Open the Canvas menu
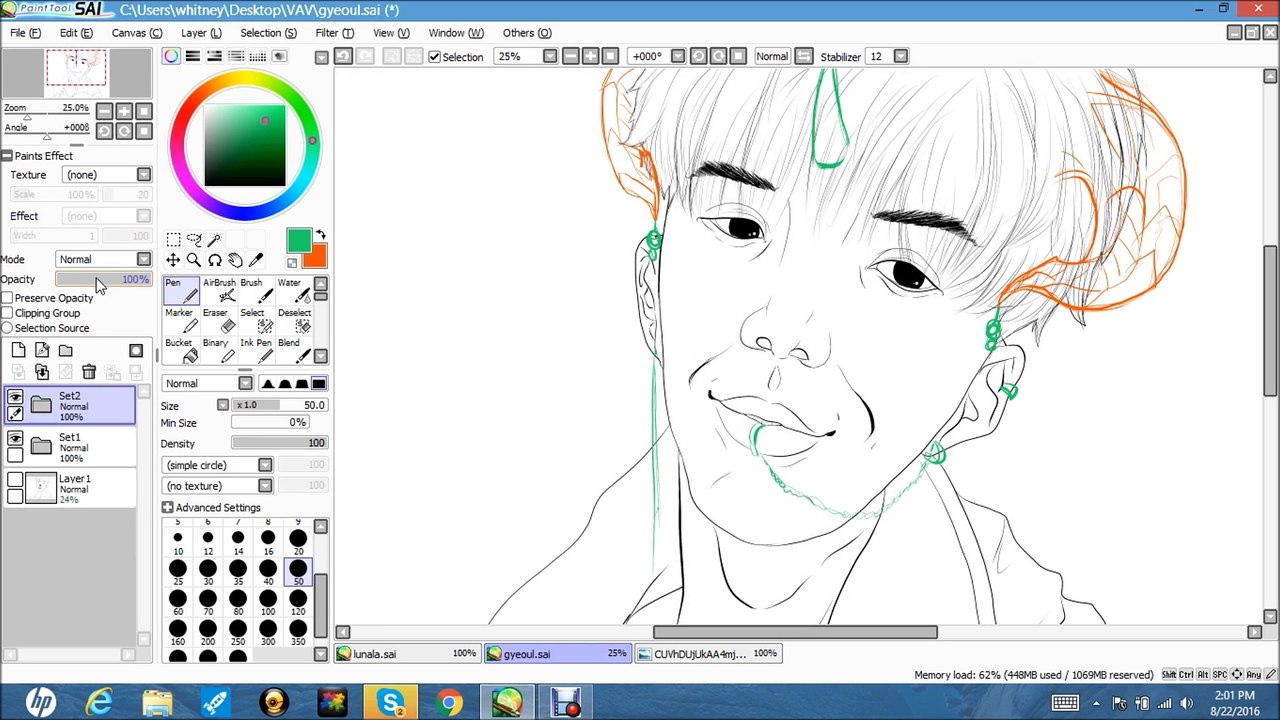 [x=136, y=33]
